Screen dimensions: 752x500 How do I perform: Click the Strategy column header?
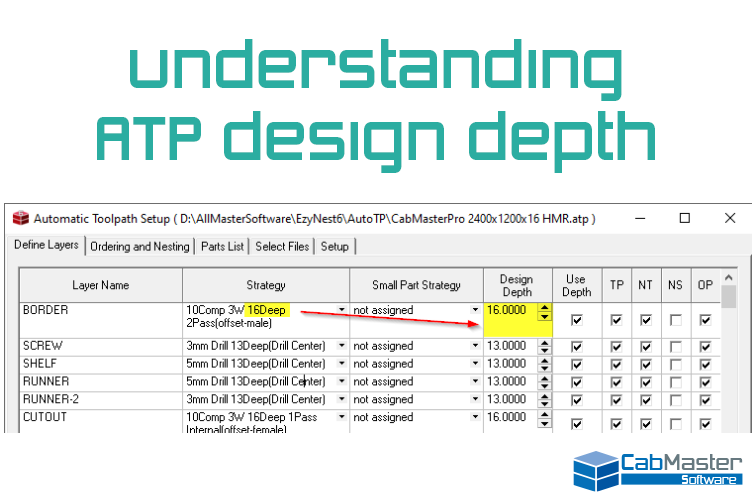(x=266, y=285)
